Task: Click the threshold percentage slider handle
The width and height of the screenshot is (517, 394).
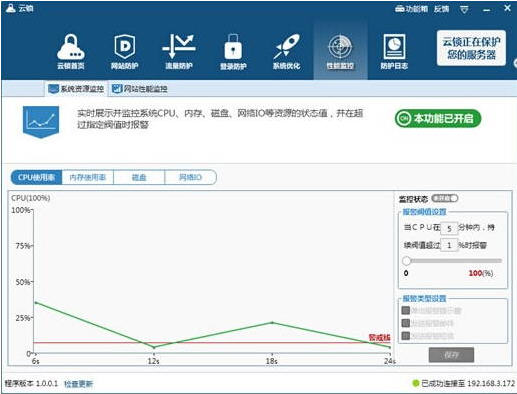Action: click(406, 261)
